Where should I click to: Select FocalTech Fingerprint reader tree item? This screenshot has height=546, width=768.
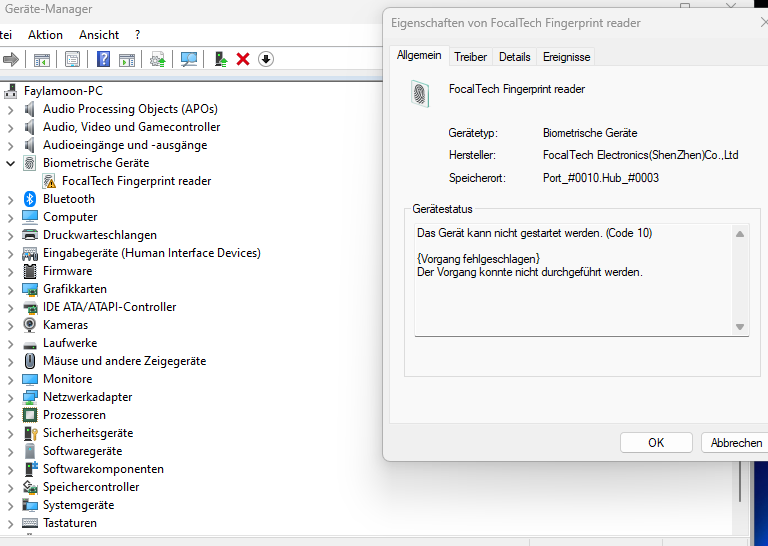[x=137, y=181]
